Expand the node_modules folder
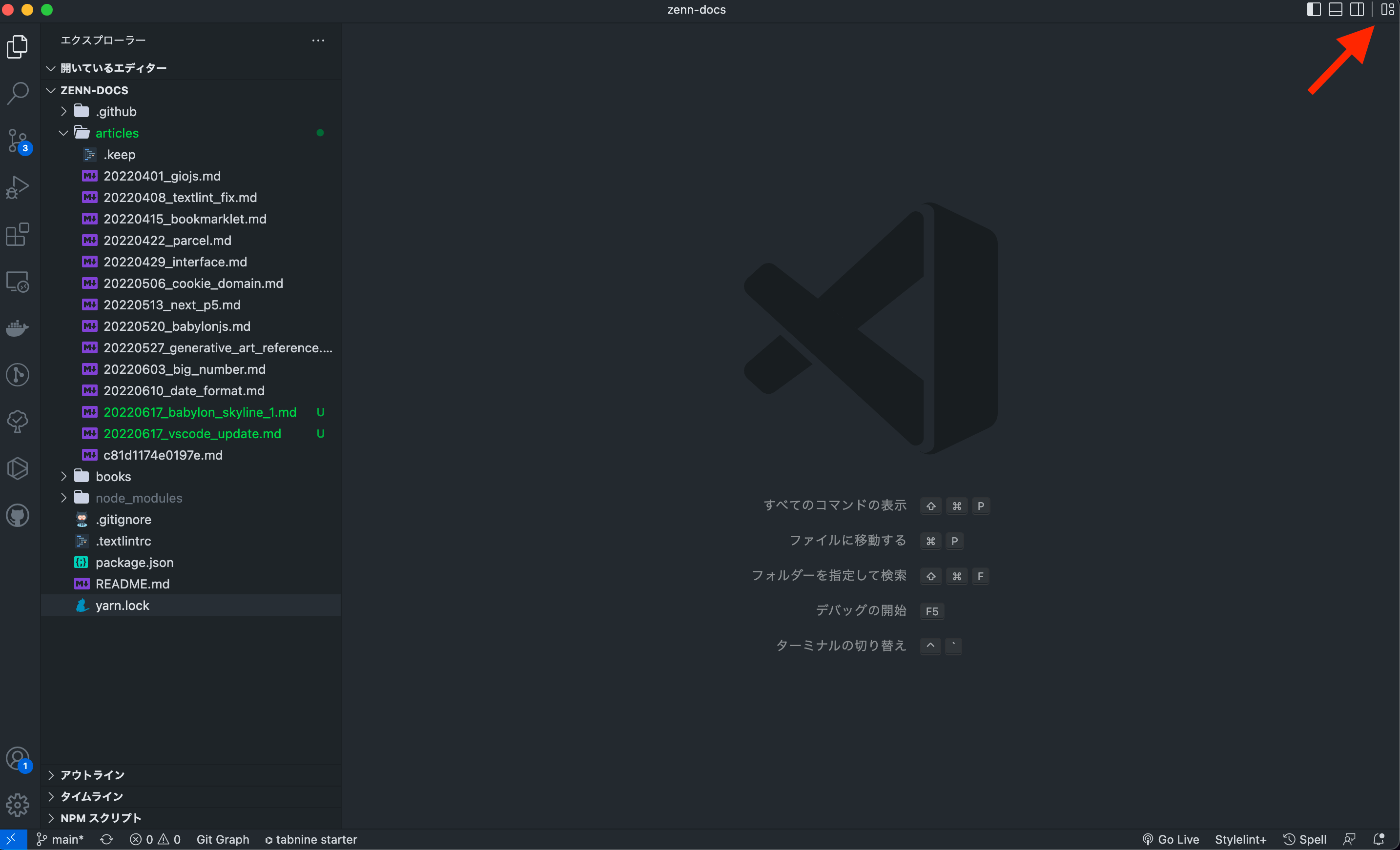This screenshot has height=850, width=1400. click(191, 498)
